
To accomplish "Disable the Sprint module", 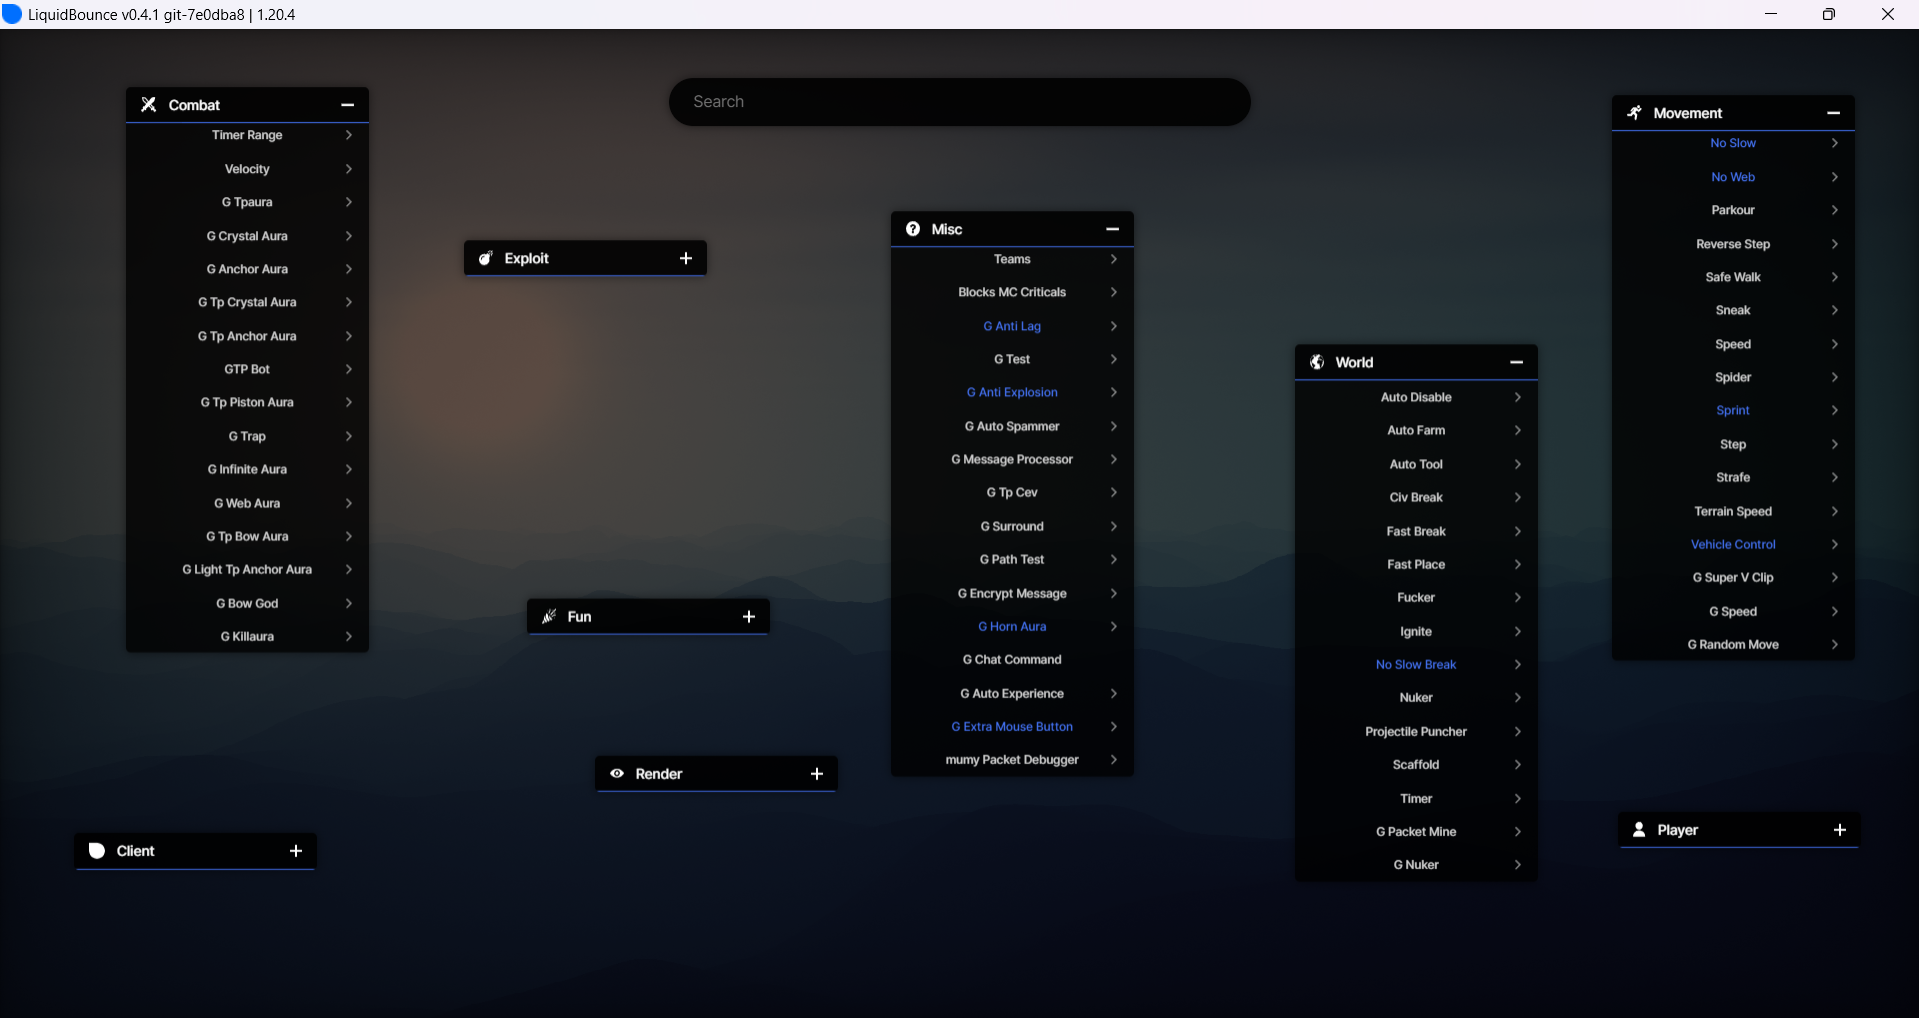I will (x=1732, y=411).
